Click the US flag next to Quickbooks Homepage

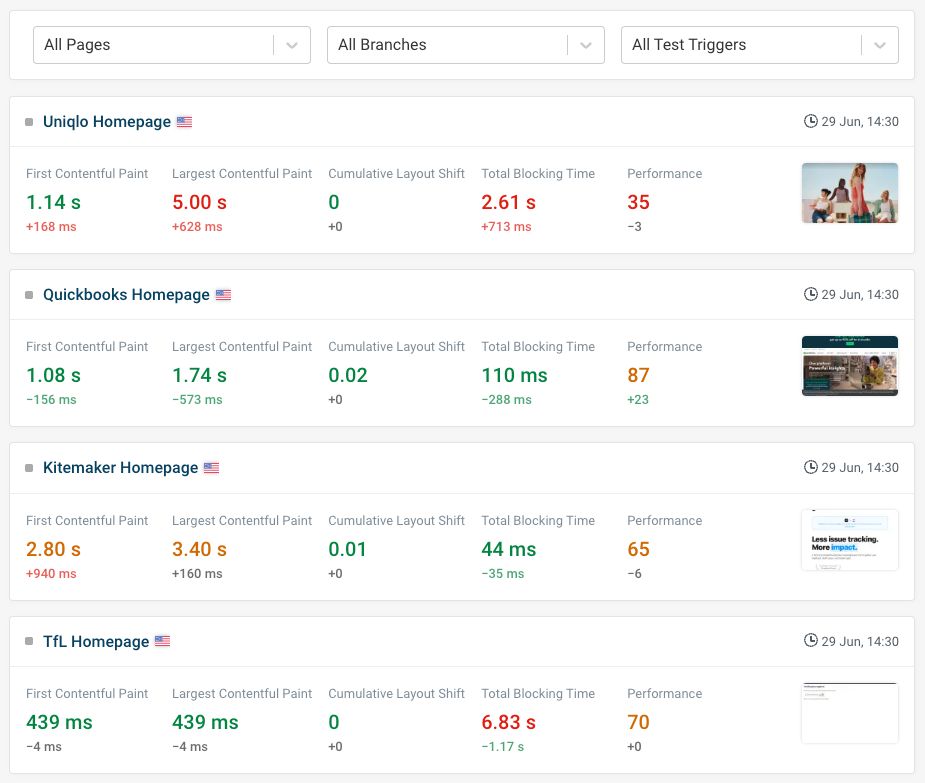point(224,294)
